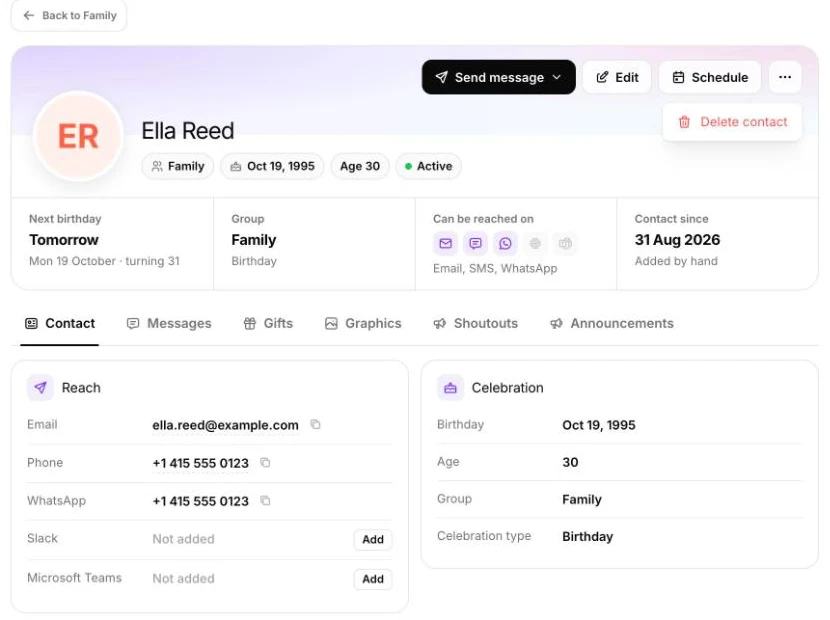The image size is (830, 620).
Task: Click the greyed-out Microsoft Teams channel icon
Action: 565,243
